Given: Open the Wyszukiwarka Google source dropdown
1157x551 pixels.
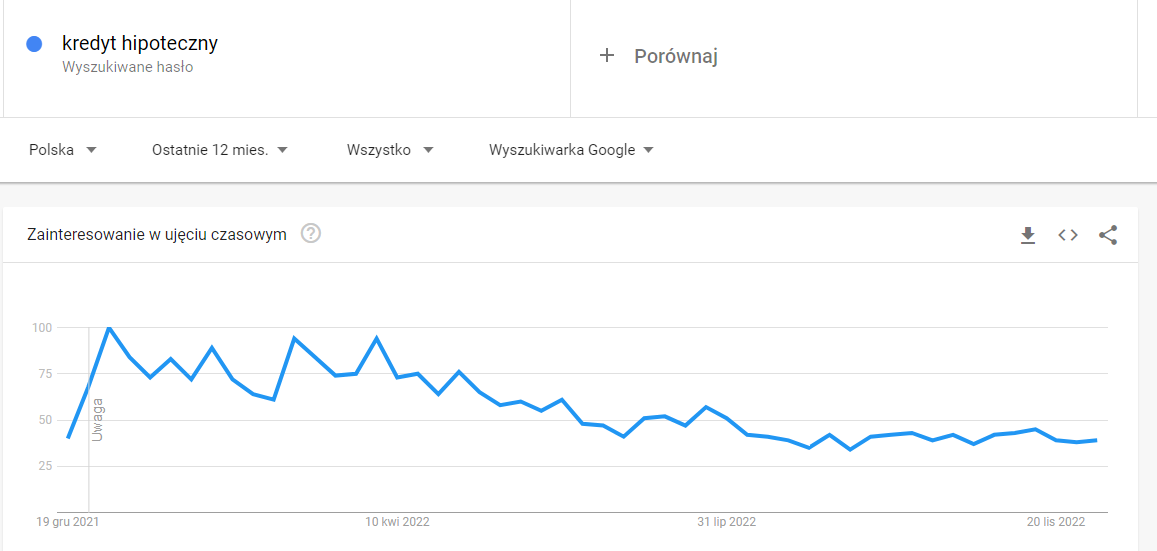Looking at the screenshot, I should 570,150.
